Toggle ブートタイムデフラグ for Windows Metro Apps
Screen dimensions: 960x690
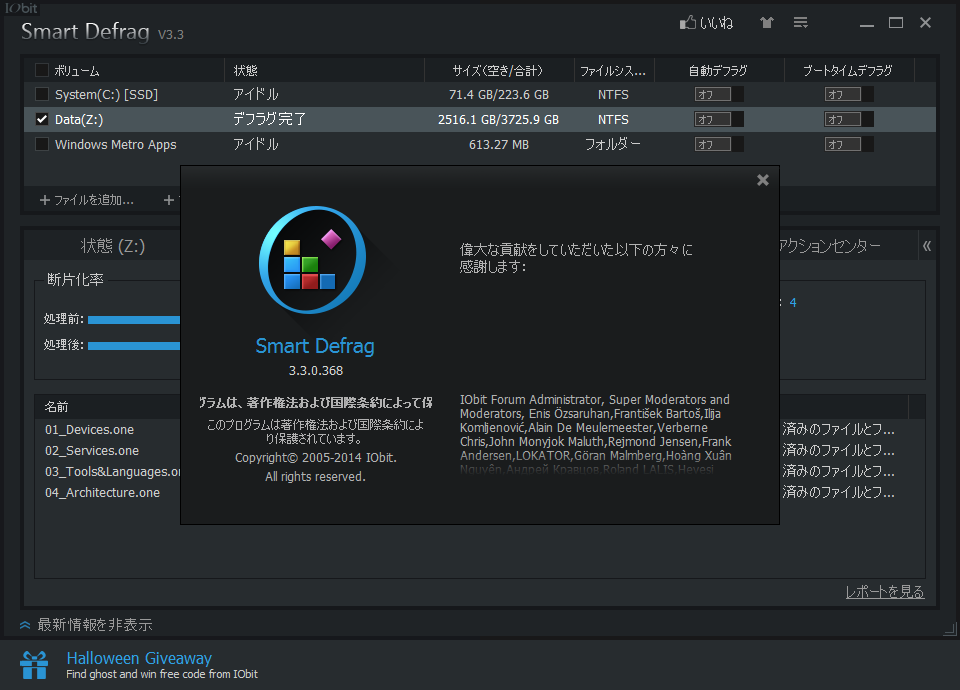point(847,143)
